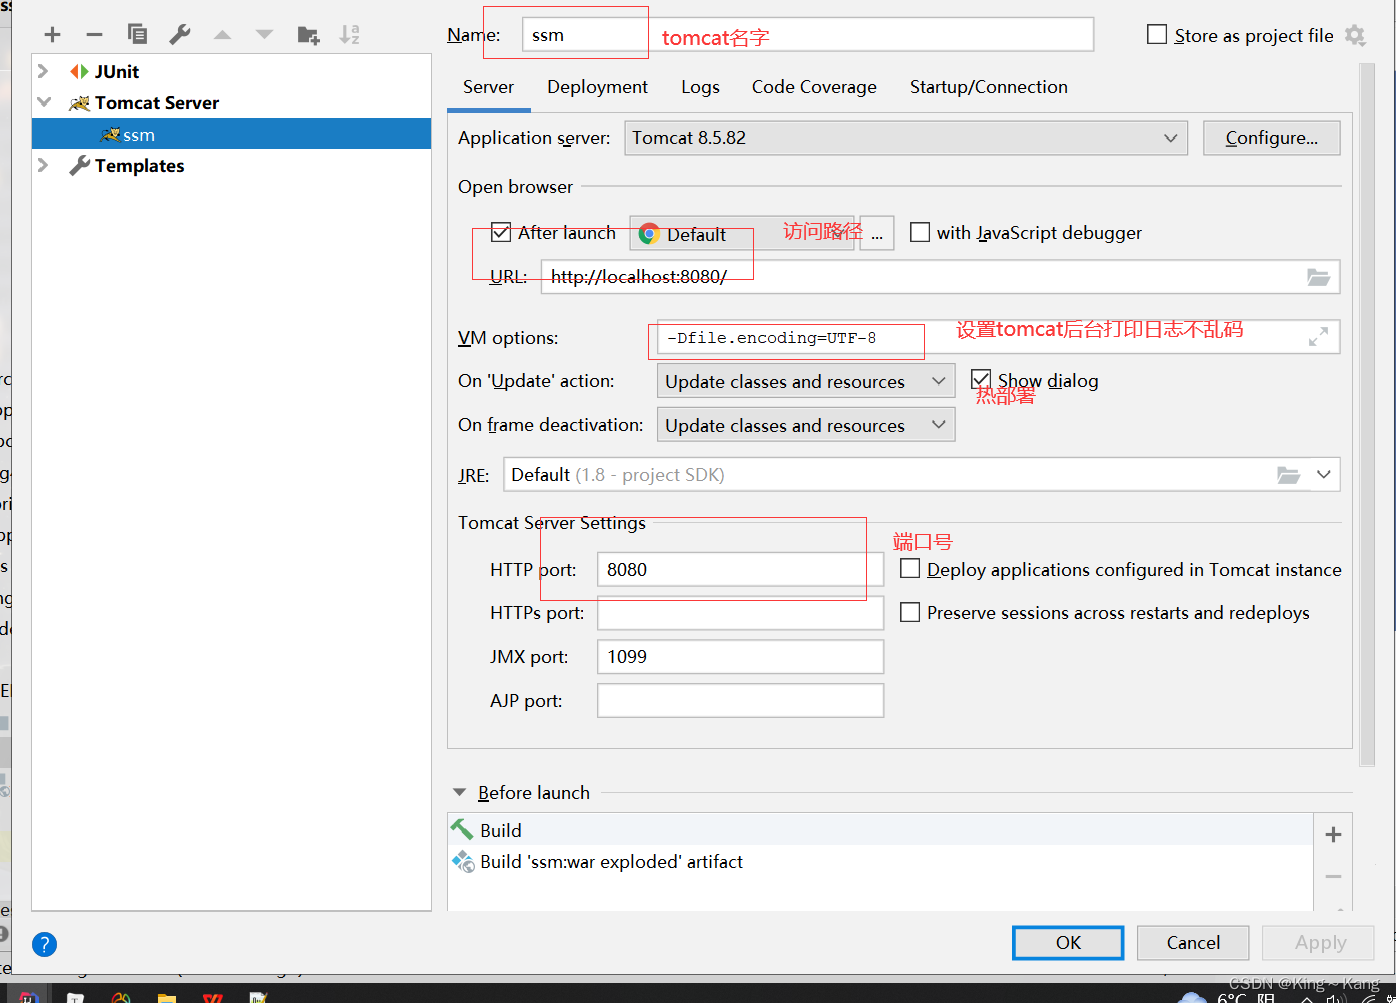Select Build 'ssm:war exploded' artifact task
The width and height of the screenshot is (1396, 1003).
[880, 861]
